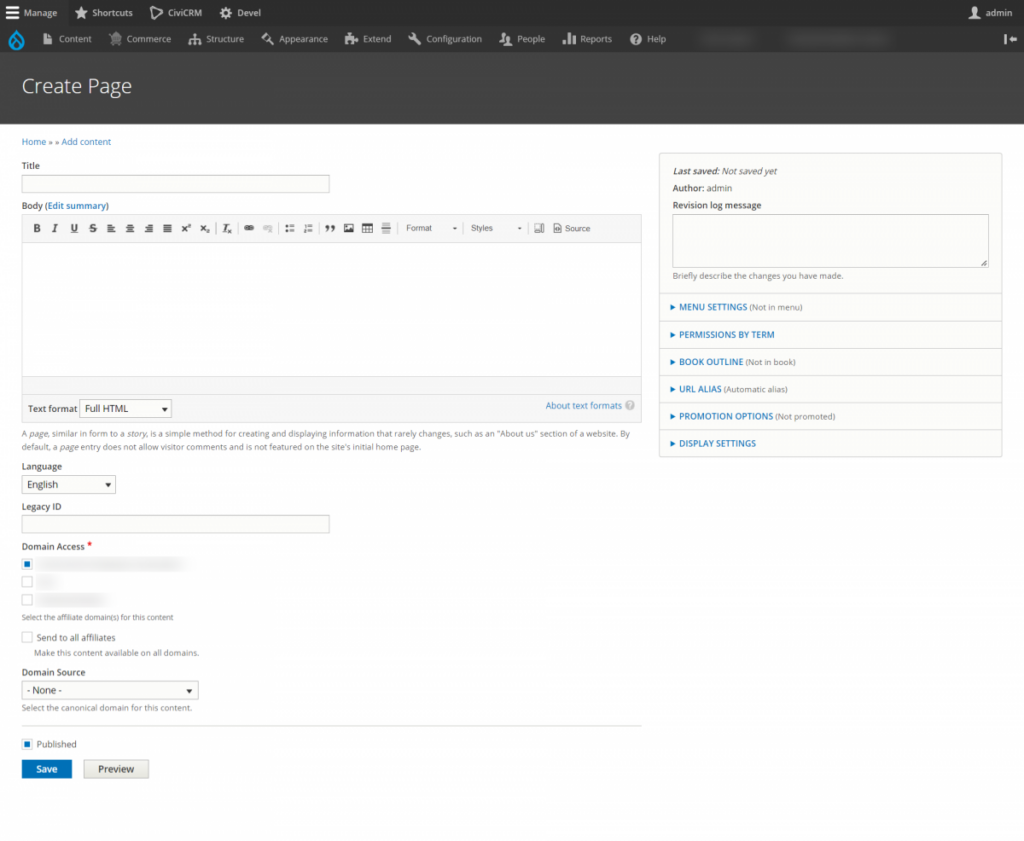
Task: Insert a bulleted list
Action: tap(289, 228)
